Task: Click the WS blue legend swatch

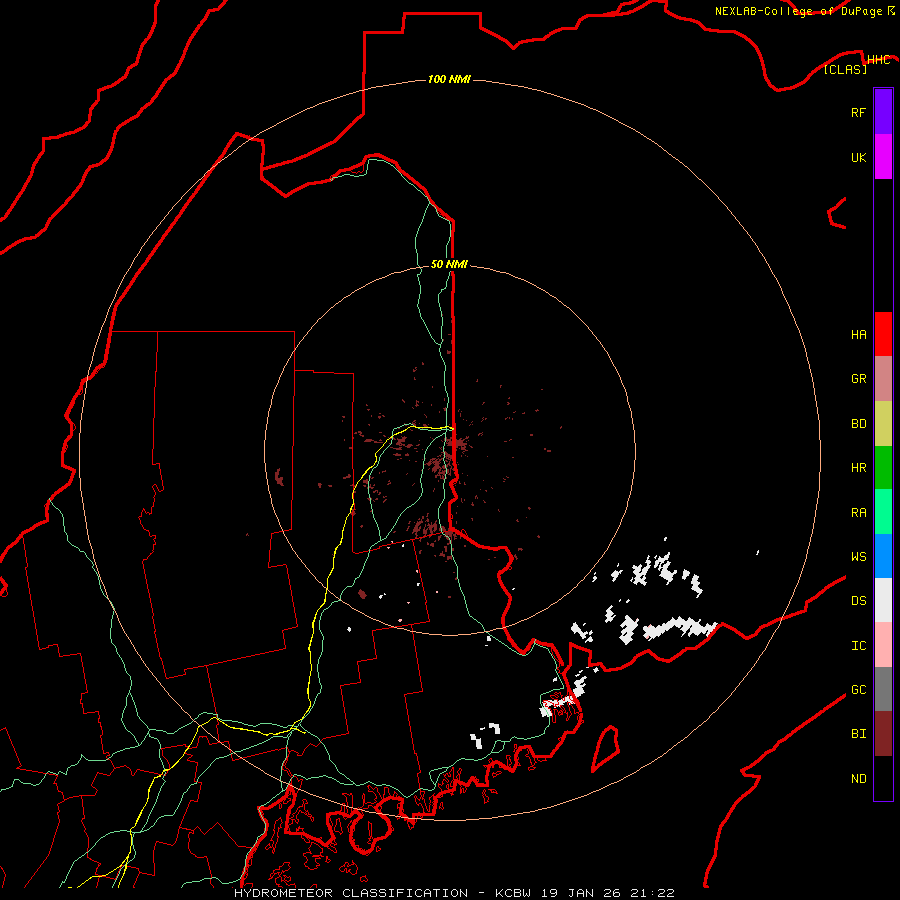Action: click(x=883, y=556)
